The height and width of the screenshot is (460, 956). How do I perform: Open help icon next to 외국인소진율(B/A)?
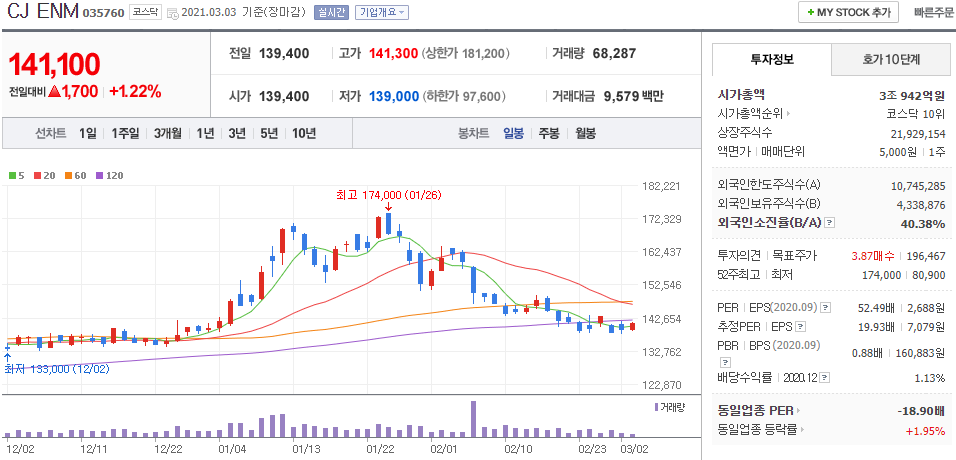830,223
